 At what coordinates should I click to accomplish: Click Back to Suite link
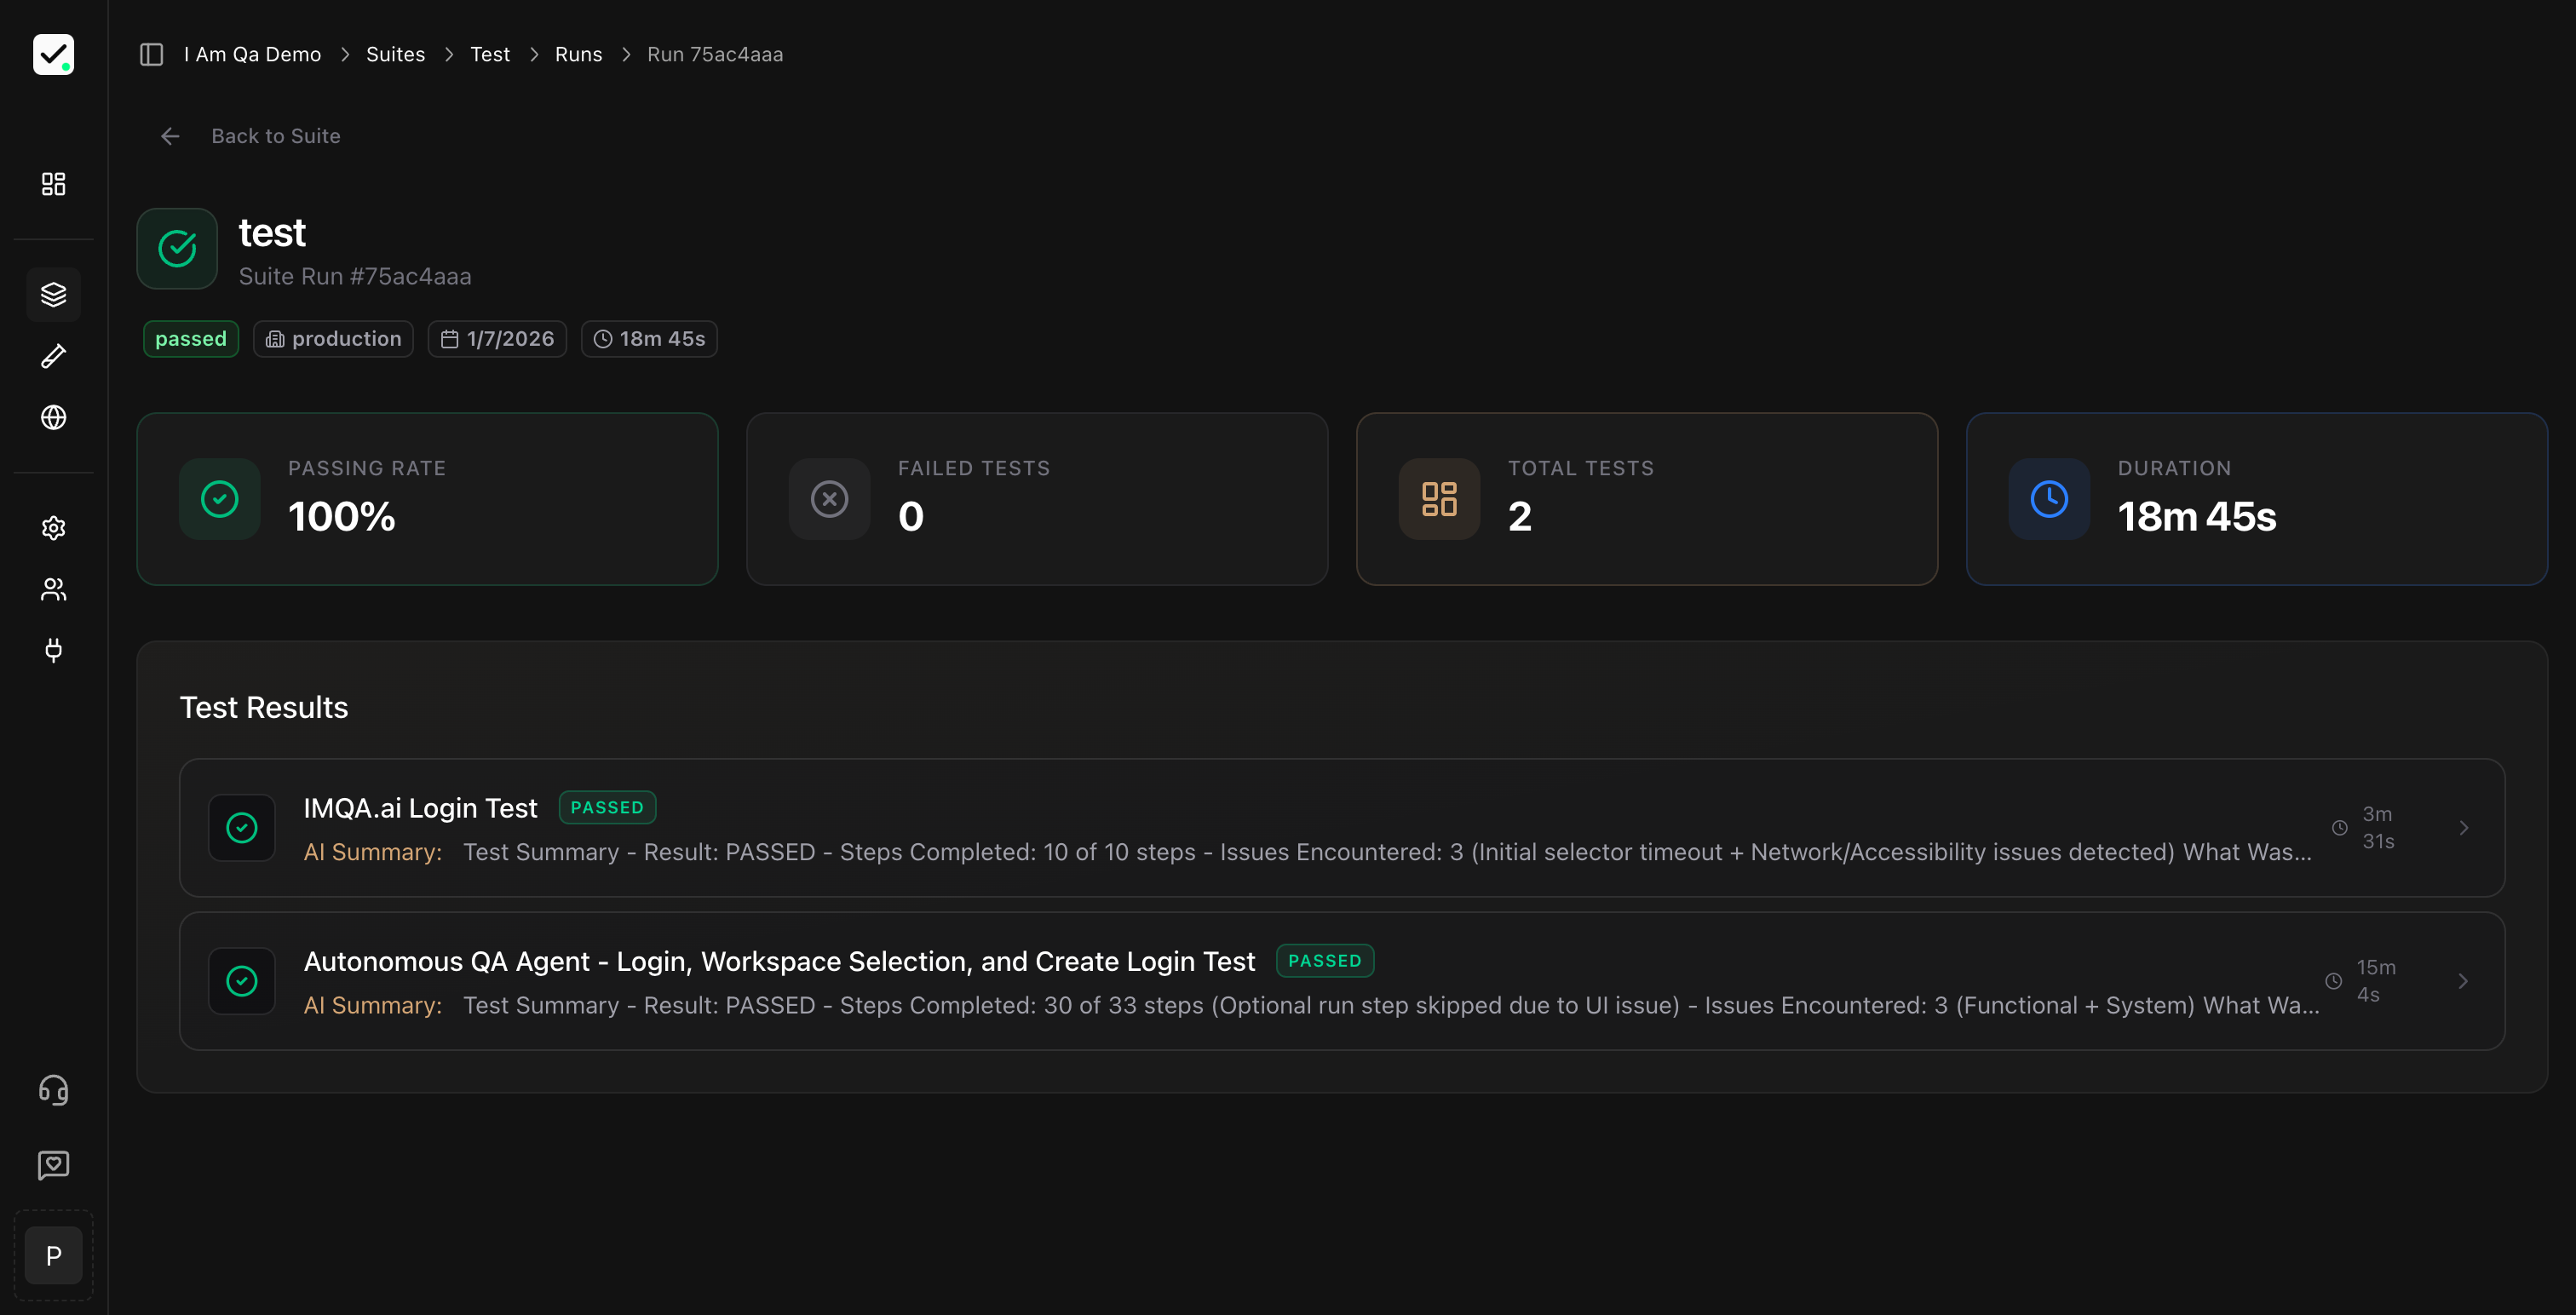pos(275,136)
